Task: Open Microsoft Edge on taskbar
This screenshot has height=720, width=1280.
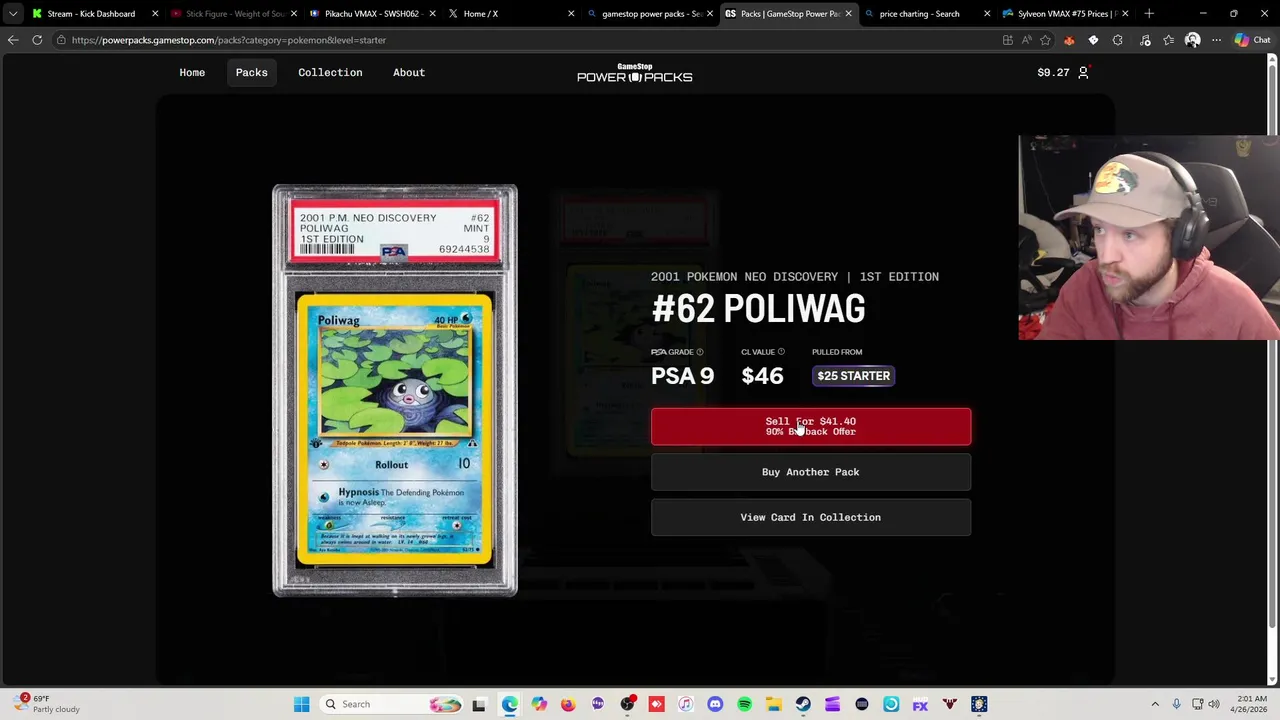Action: (x=509, y=704)
